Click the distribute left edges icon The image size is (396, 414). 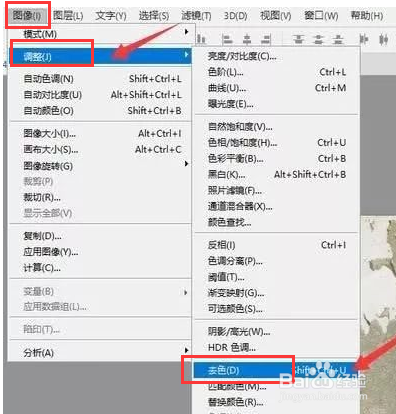[364, 39]
